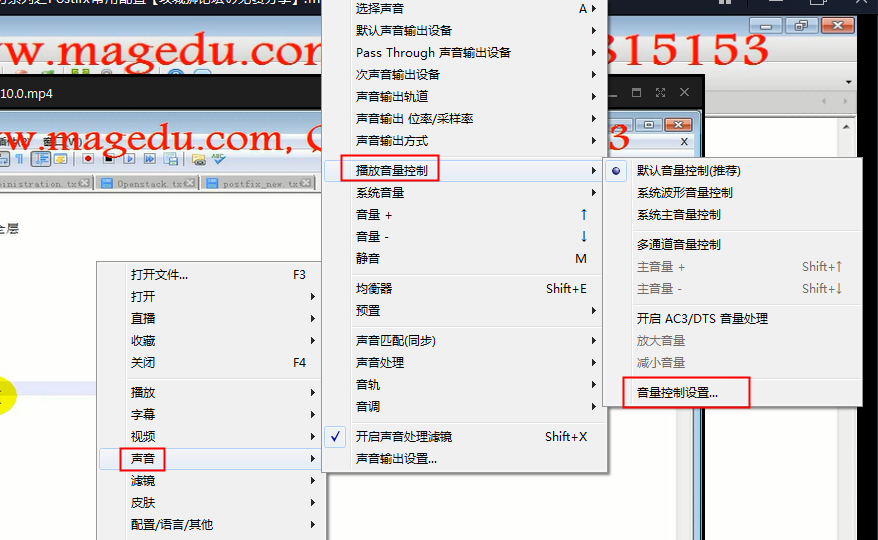878x540 pixels.
Task: Click the red record macro icon
Action: point(88,158)
